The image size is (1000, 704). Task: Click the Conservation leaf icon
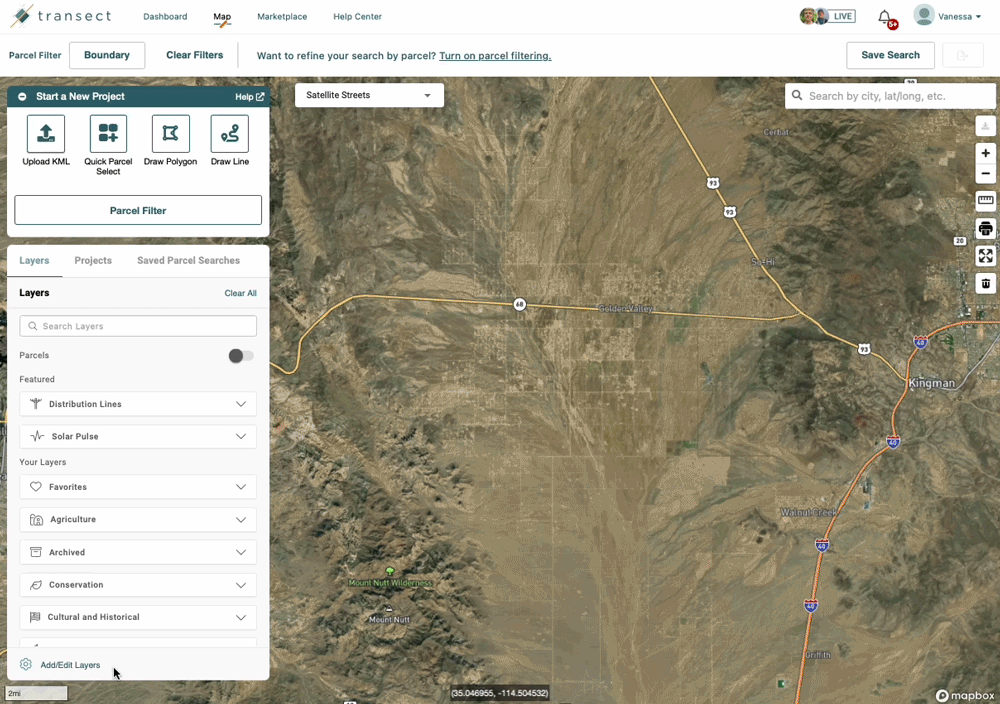point(36,585)
